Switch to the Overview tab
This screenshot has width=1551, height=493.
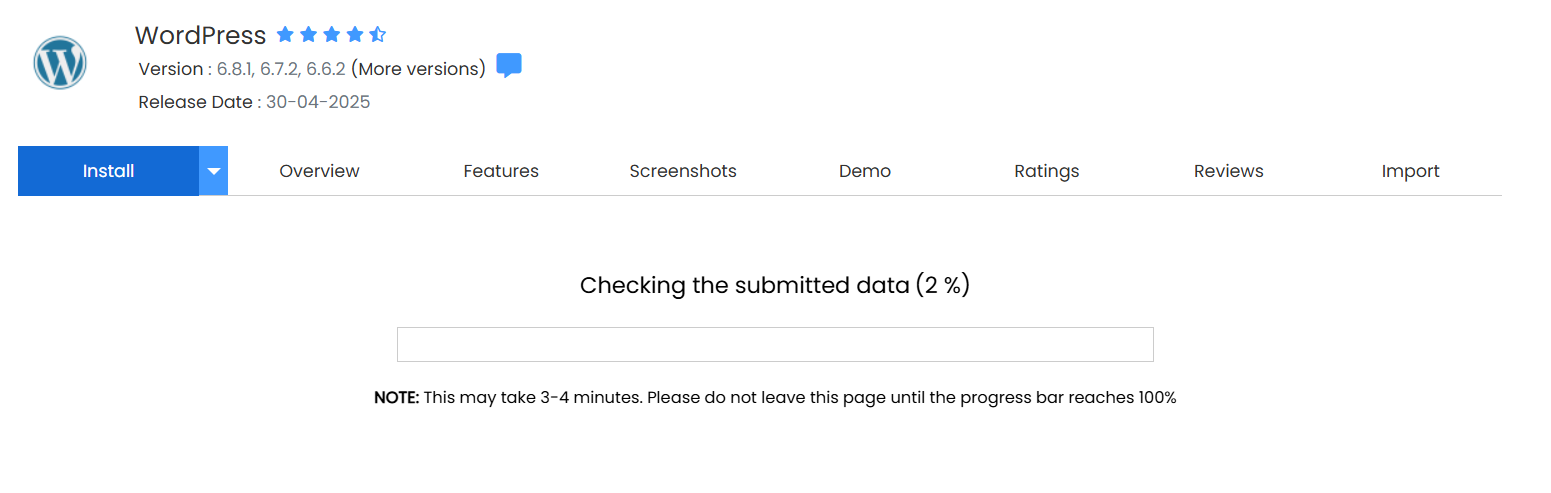pyautogui.click(x=319, y=171)
